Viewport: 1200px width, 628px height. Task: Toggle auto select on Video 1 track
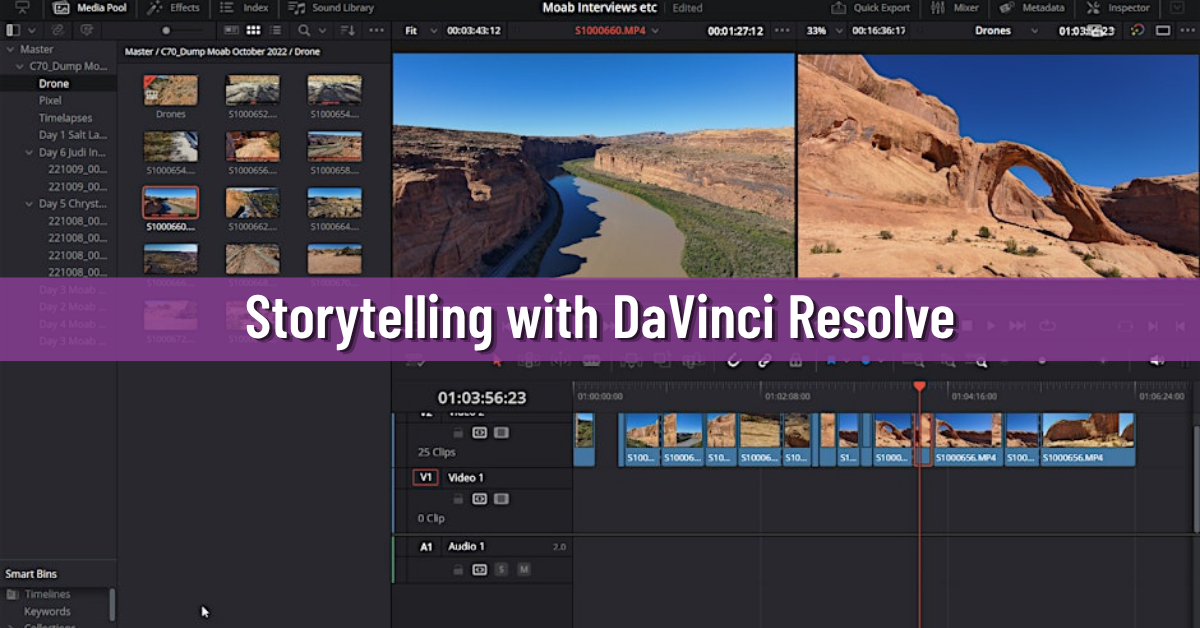tap(480, 498)
